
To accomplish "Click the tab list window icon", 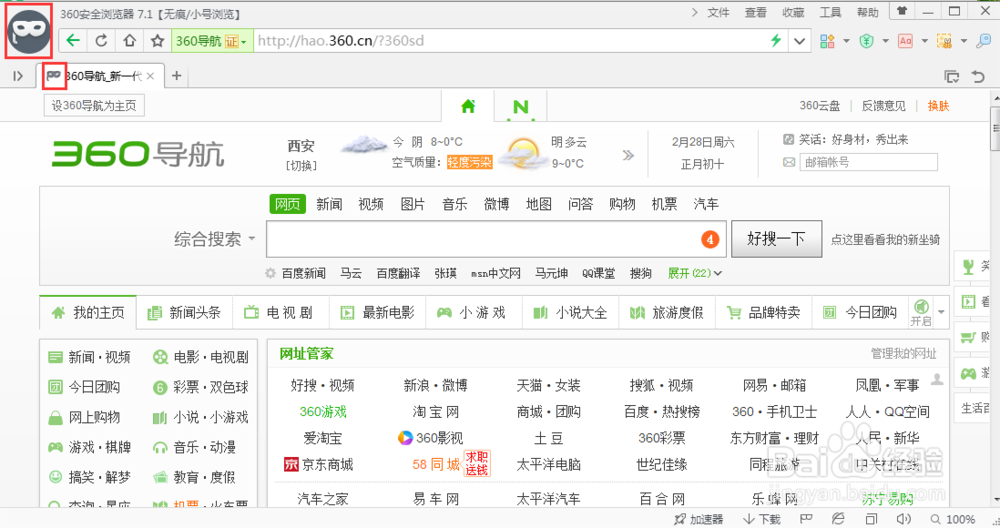I will tap(952, 77).
